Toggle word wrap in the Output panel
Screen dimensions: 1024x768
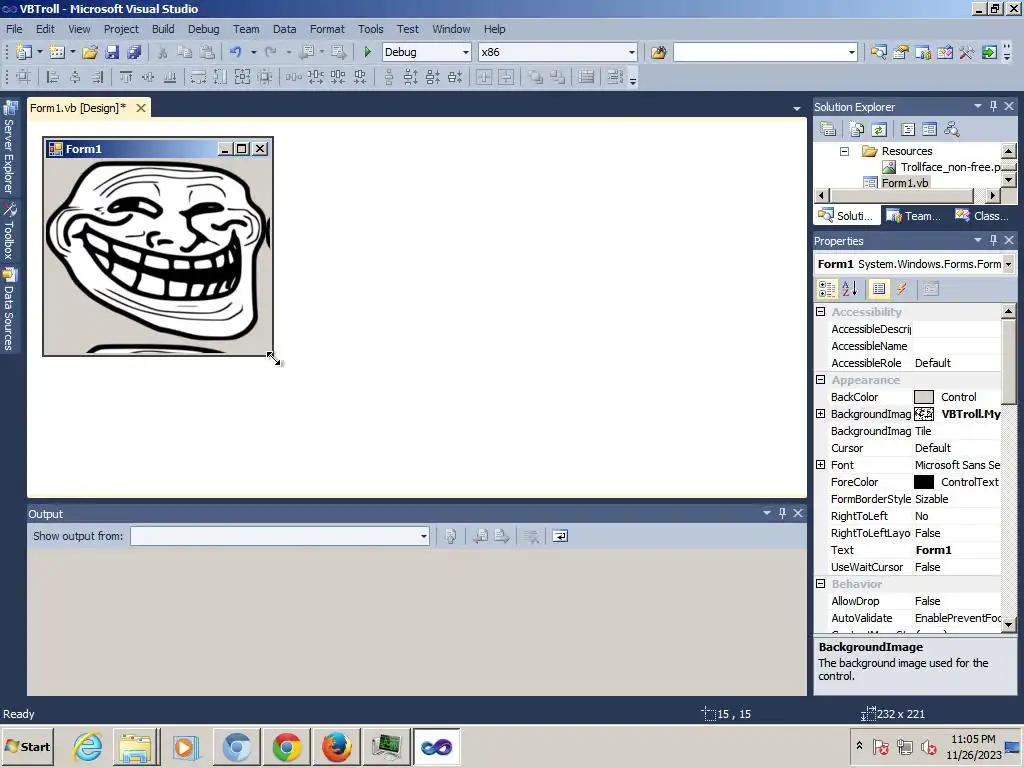click(x=560, y=536)
